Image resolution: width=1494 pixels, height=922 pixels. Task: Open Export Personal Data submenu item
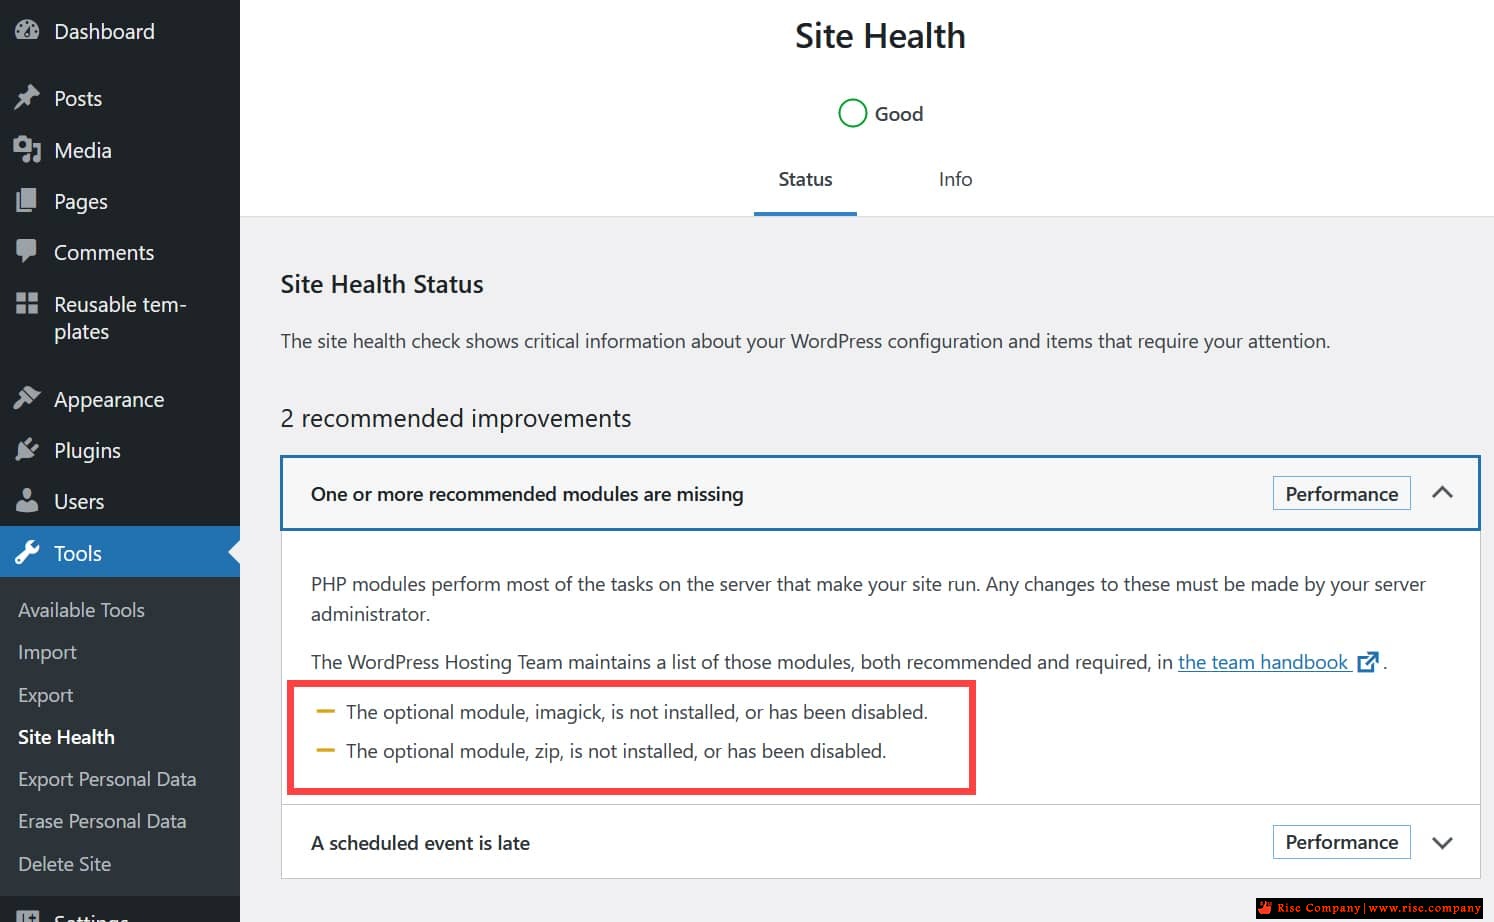(107, 779)
